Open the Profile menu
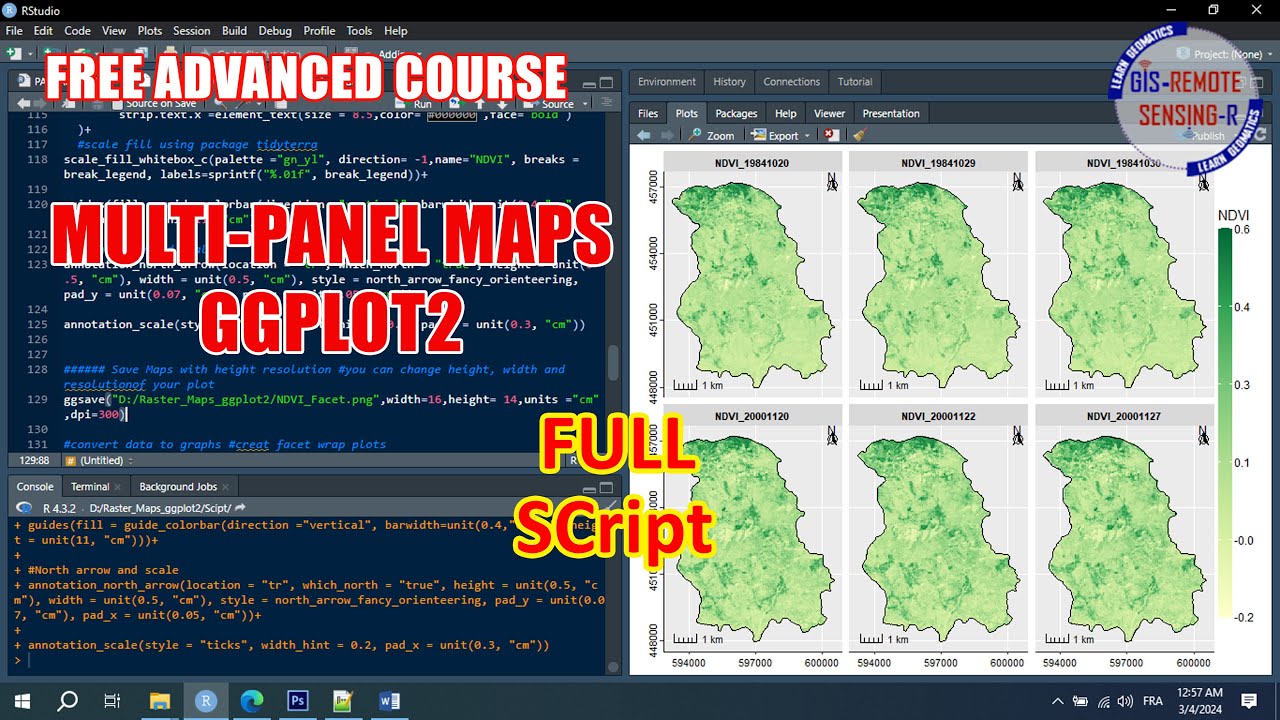1280x720 pixels. point(319,31)
